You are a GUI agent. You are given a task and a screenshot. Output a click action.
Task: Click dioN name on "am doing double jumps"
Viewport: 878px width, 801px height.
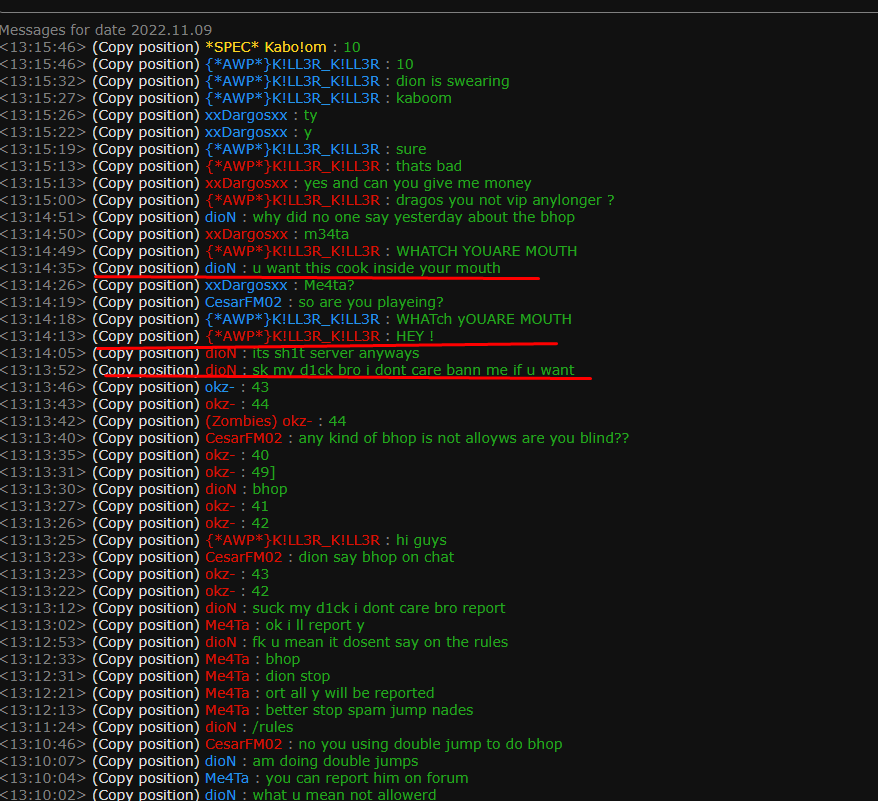tap(220, 761)
